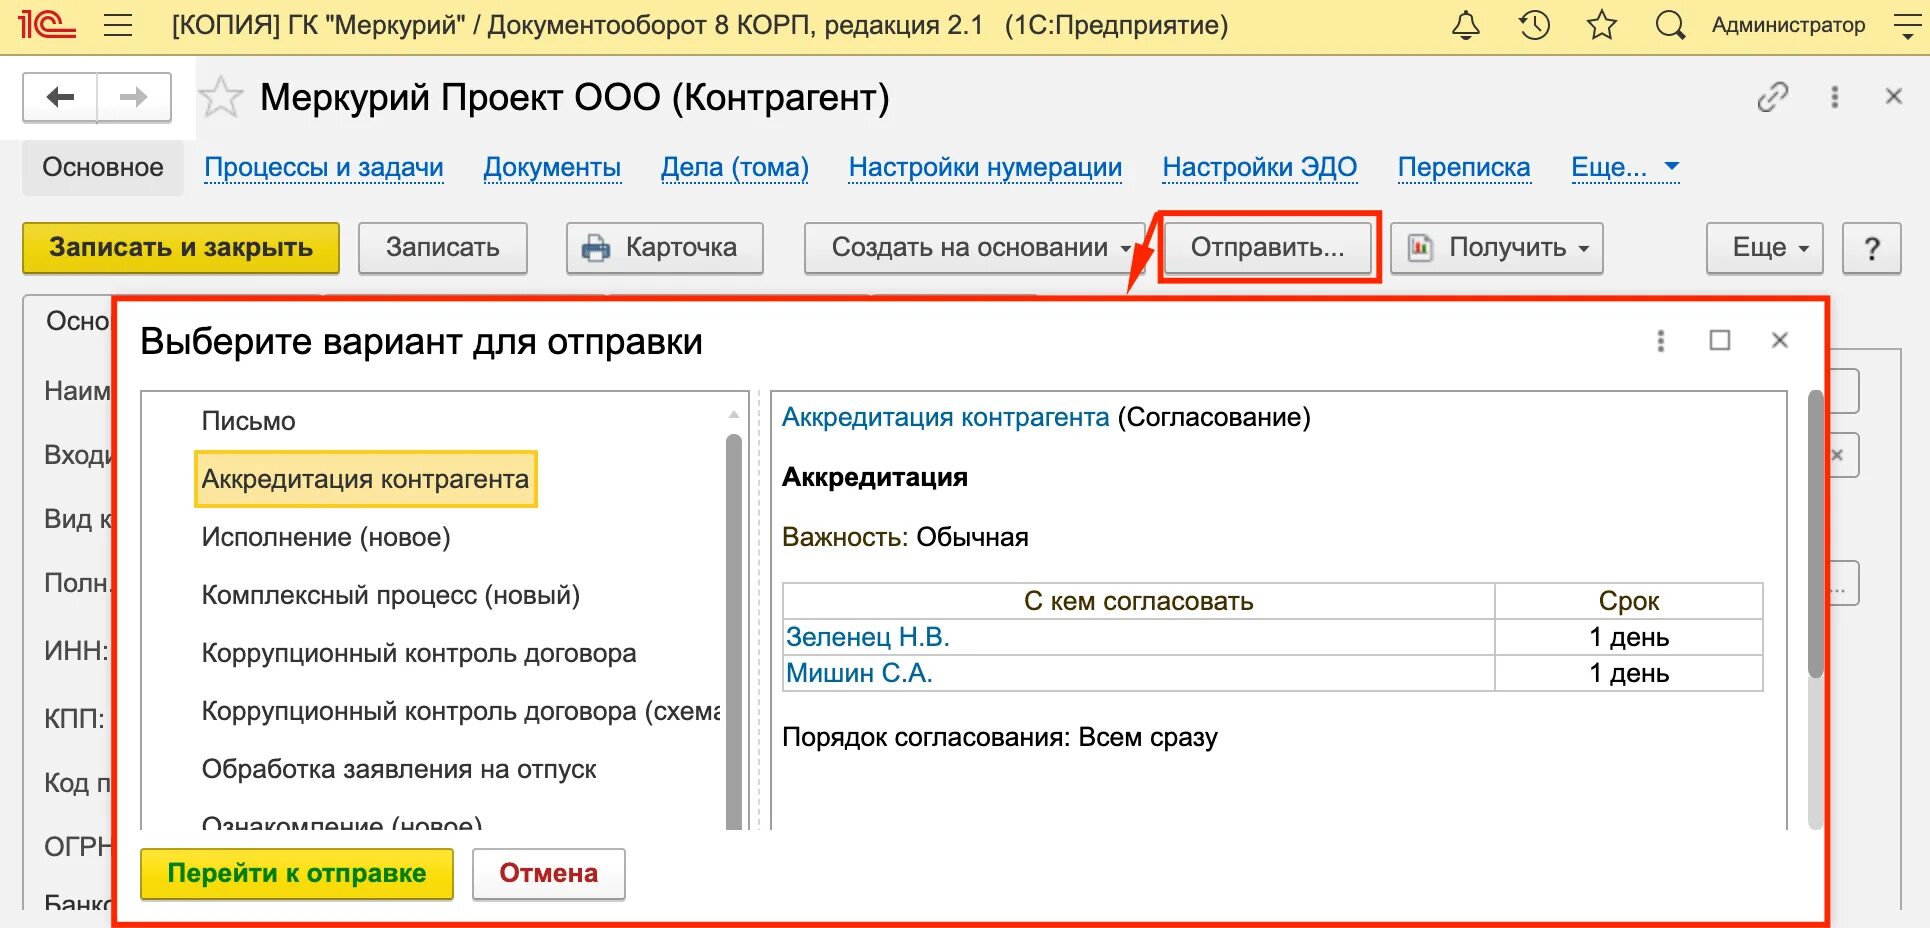The height and width of the screenshot is (928, 1930).
Task: Open help with the question mark button
Action: (x=1872, y=248)
